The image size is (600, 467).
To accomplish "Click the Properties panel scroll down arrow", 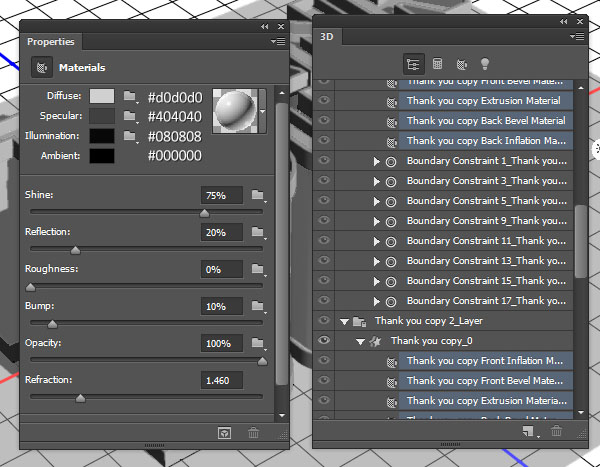I will tap(282, 415).
